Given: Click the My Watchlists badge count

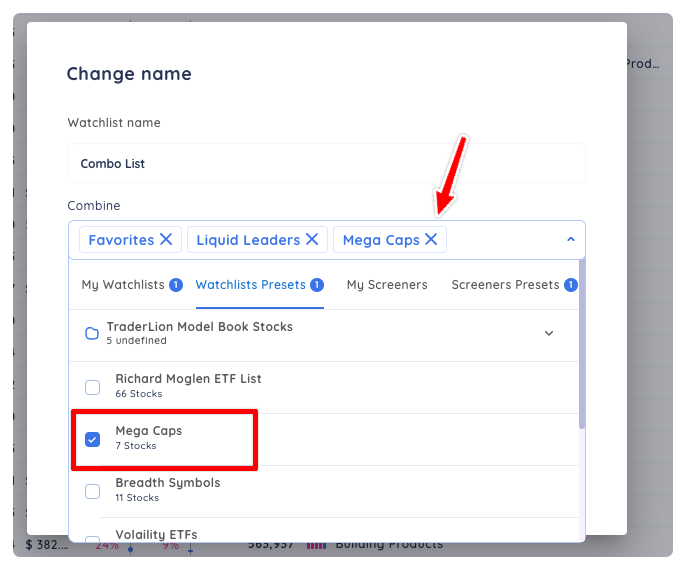Looking at the screenshot, I should 176,285.
